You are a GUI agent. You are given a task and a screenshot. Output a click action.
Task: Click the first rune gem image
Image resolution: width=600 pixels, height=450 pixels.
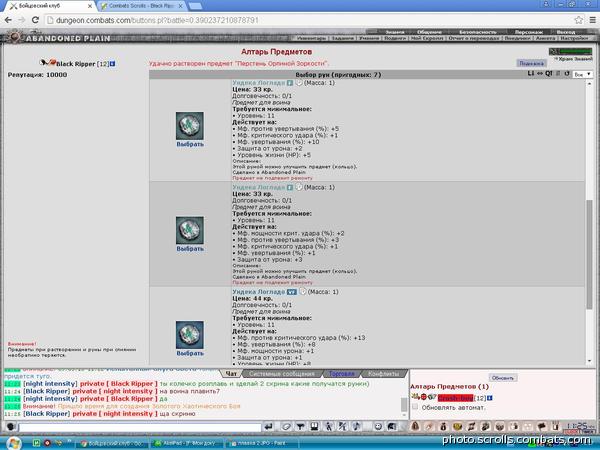point(190,126)
